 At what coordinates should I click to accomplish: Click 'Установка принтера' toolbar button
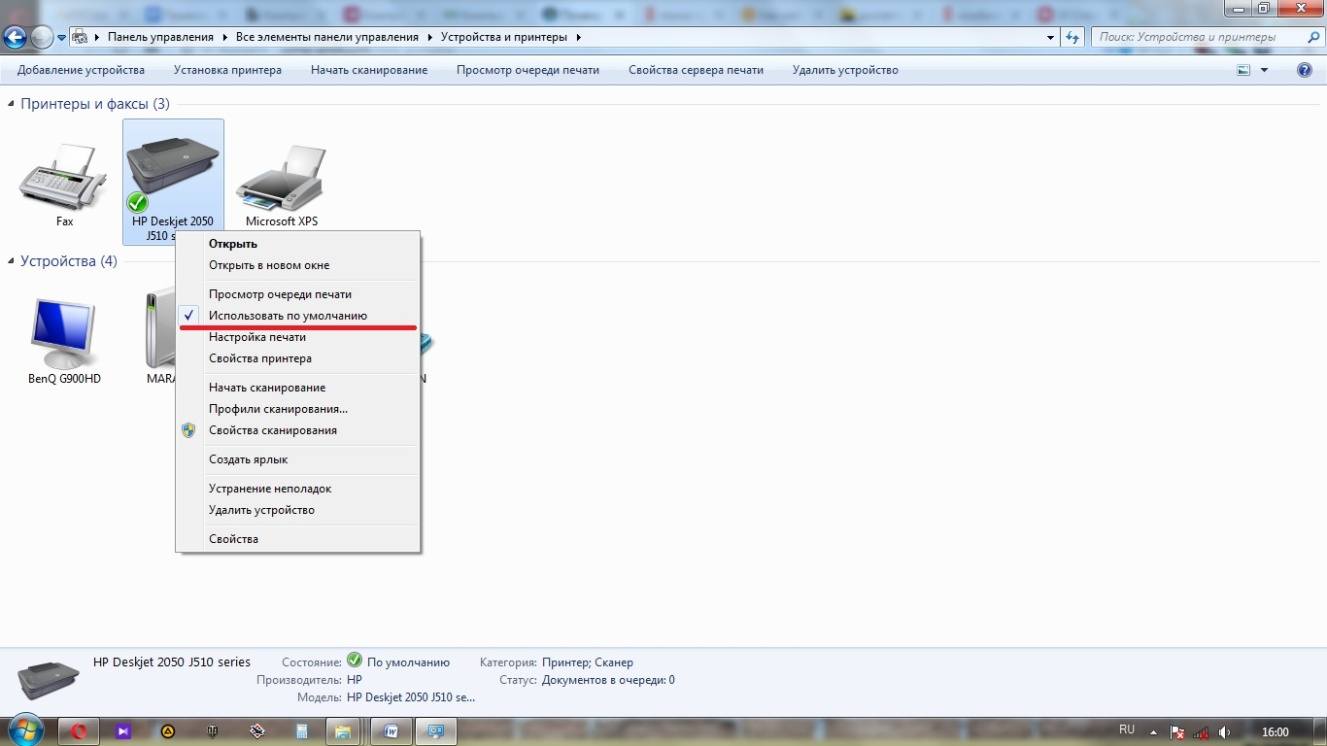tap(227, 70)
